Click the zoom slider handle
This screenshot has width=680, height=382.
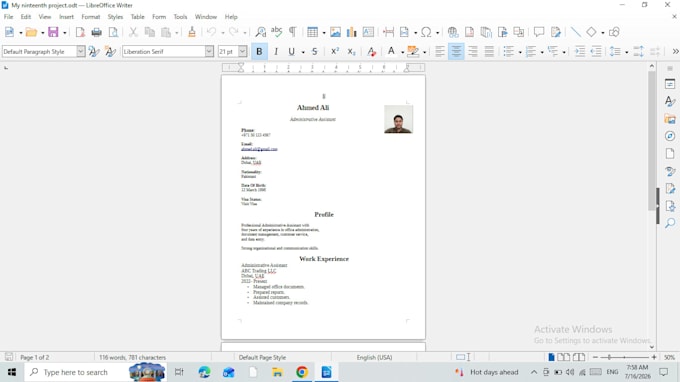[x=609, y=357]
